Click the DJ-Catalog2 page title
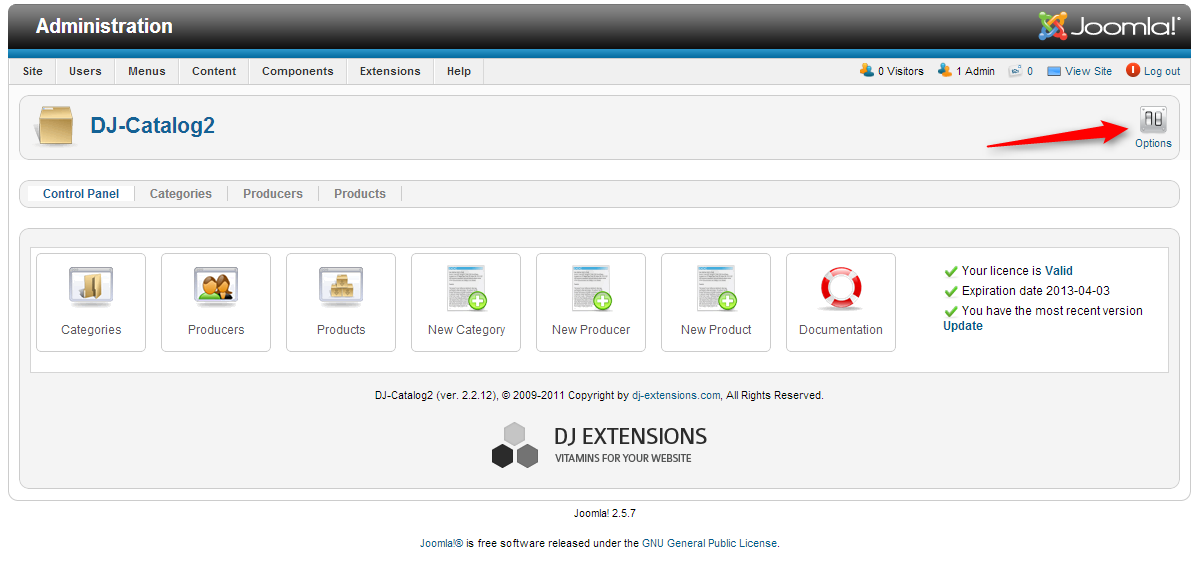This screenshot has width=1199, height=566. pos(153,125)
